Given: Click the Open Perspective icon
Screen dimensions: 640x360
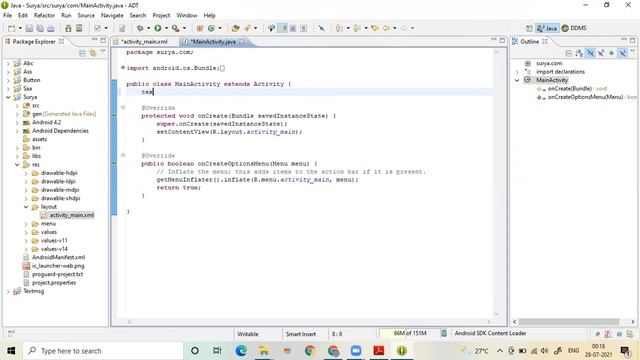Looking at the screenshot, I should point(529,28).
